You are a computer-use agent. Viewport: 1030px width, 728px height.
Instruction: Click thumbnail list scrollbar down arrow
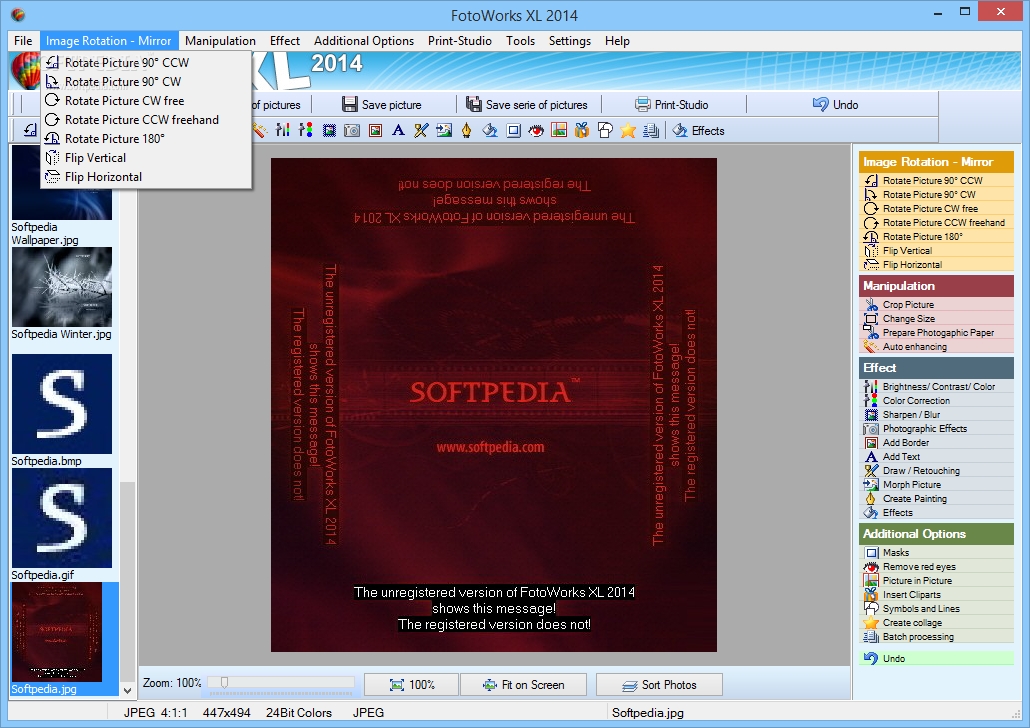[x=128, y=691]
